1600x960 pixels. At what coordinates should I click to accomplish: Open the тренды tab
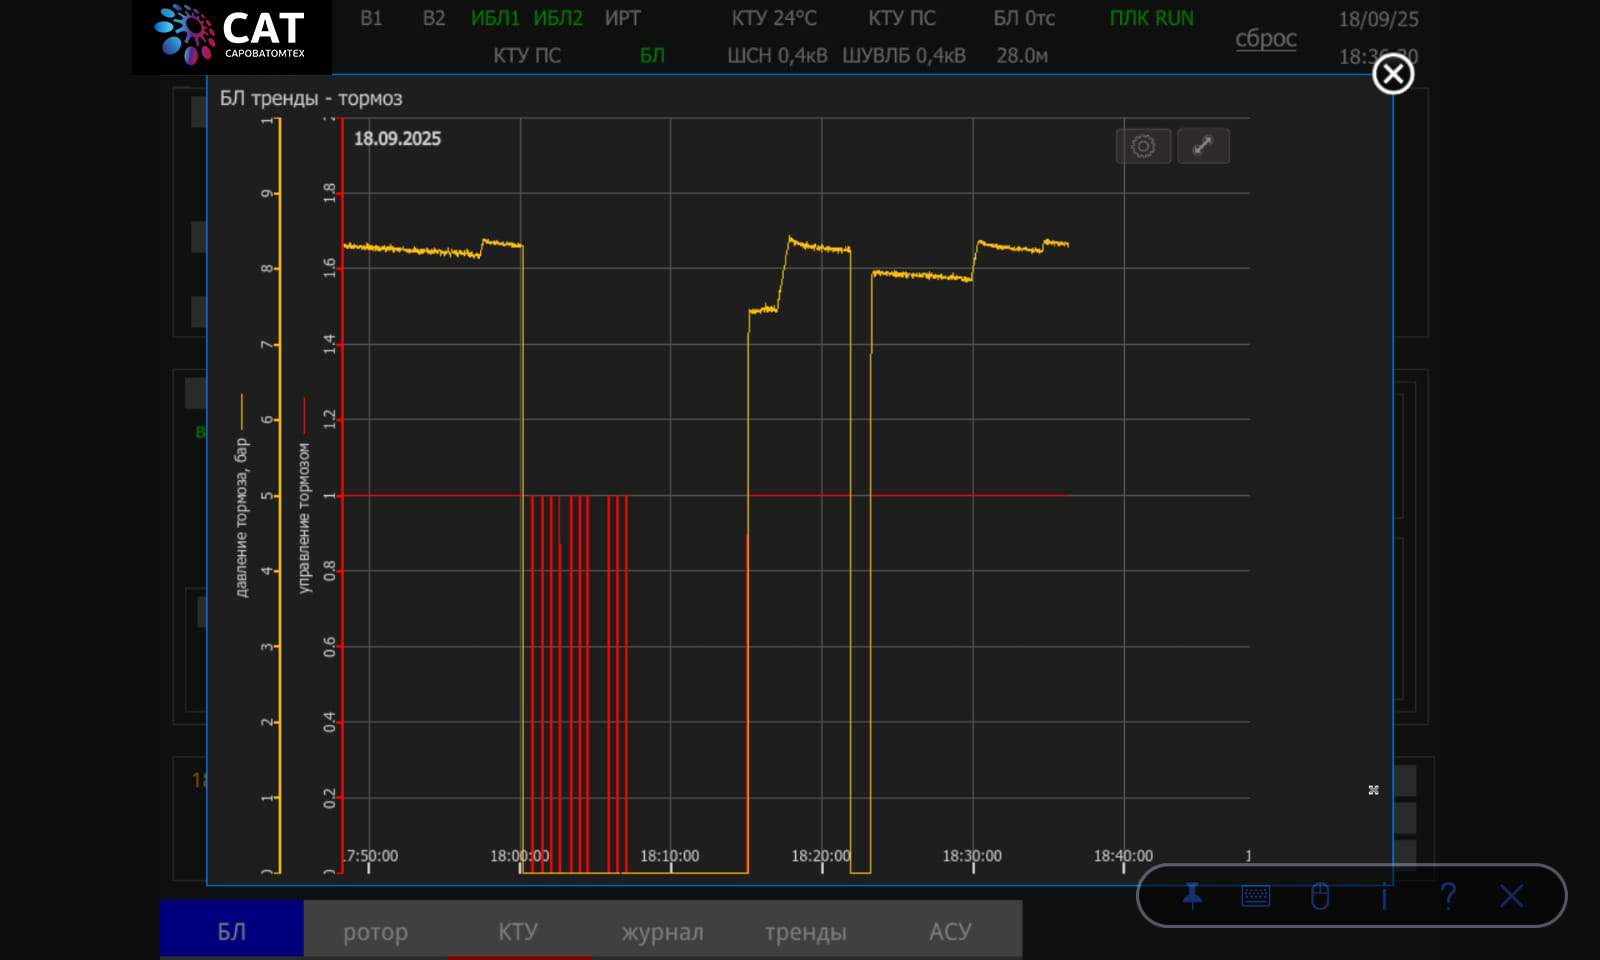coord(805,931)
